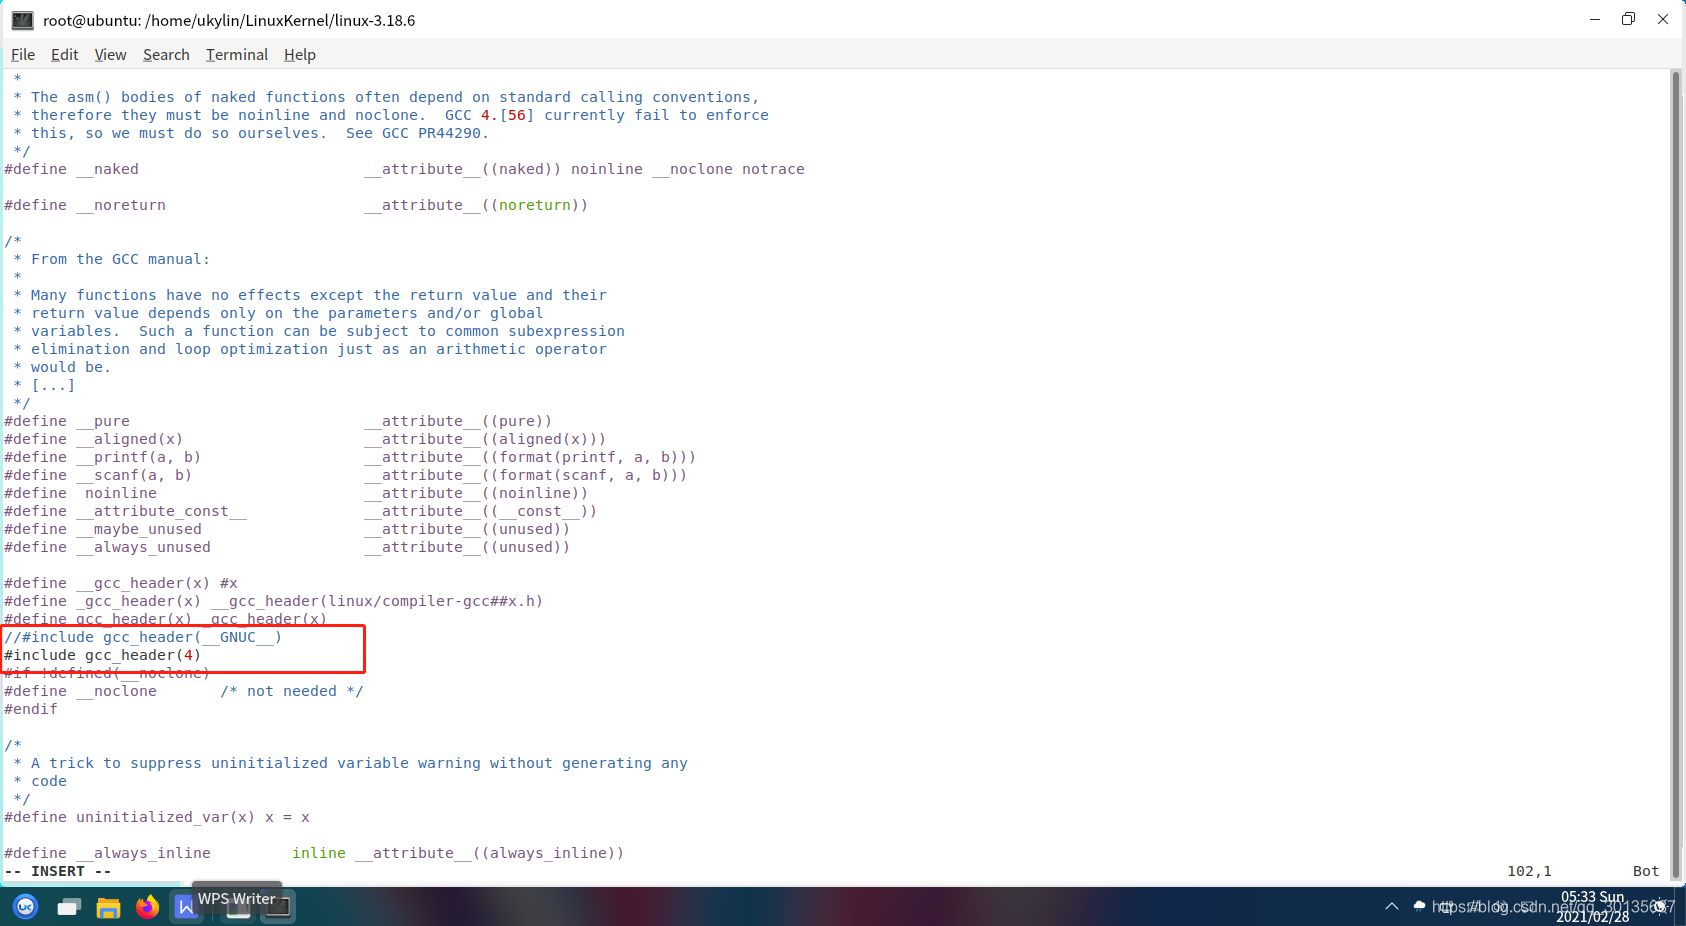Open the View menu
This screenshot has width=1686, height=926.
pos(110,55)
